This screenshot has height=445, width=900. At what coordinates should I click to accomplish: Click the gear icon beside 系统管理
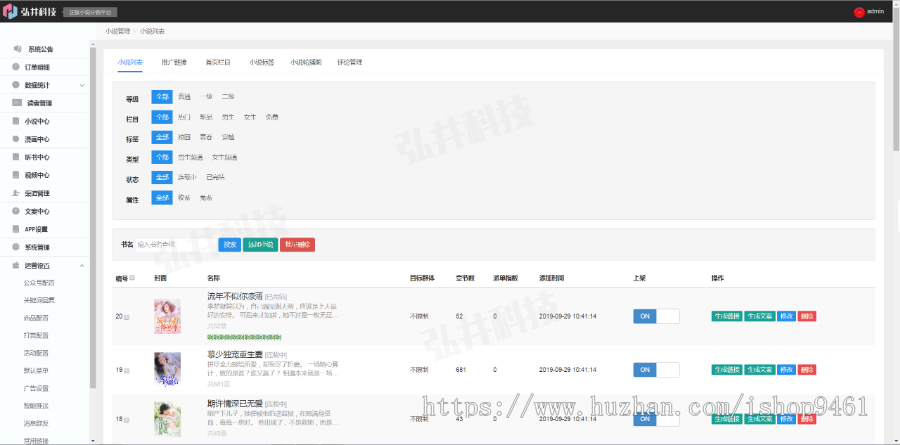coord(16,247)
